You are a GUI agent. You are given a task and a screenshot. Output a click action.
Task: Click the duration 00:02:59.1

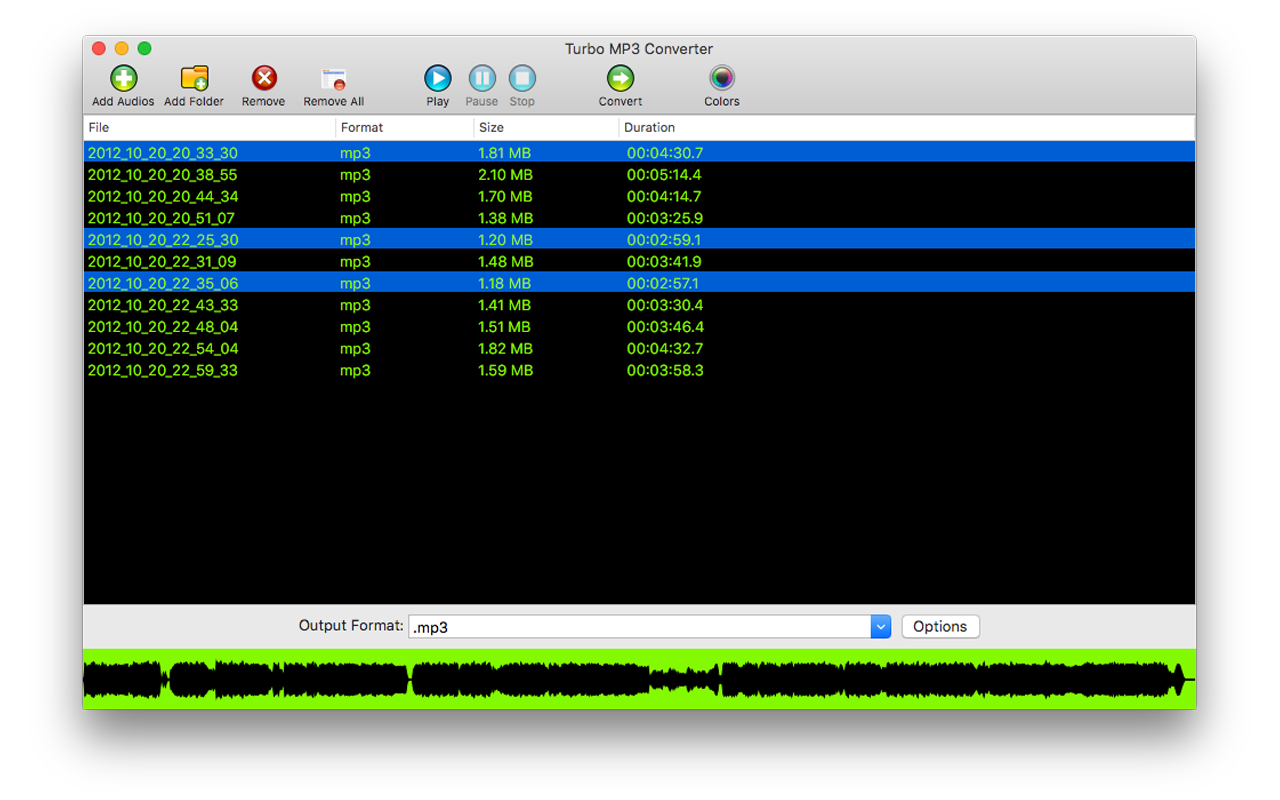coord(665,240)
